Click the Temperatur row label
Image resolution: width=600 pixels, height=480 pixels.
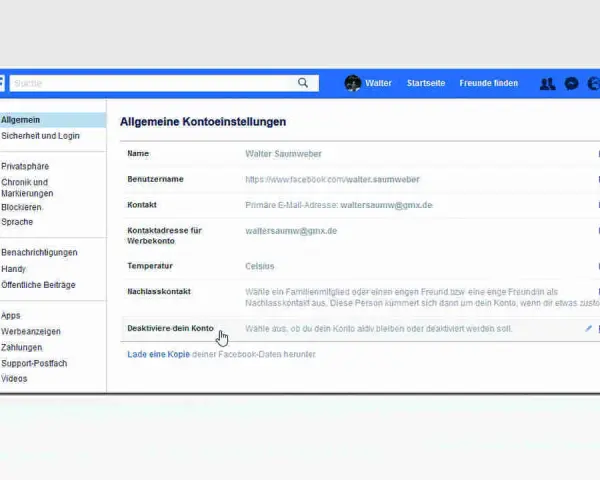(x=150, y=266)
